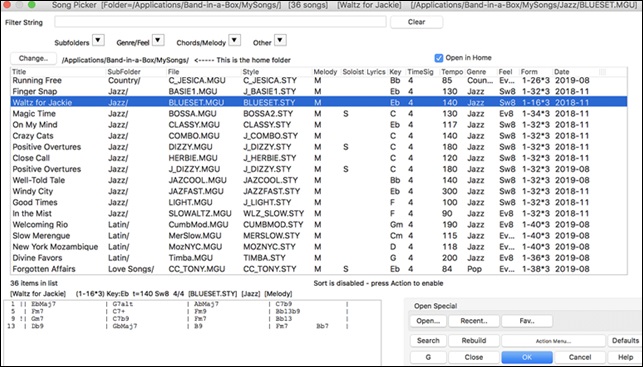The image size is (643, 367).
Task: Click the CC_TONY.STY style cell
Action: pos(269,269)
